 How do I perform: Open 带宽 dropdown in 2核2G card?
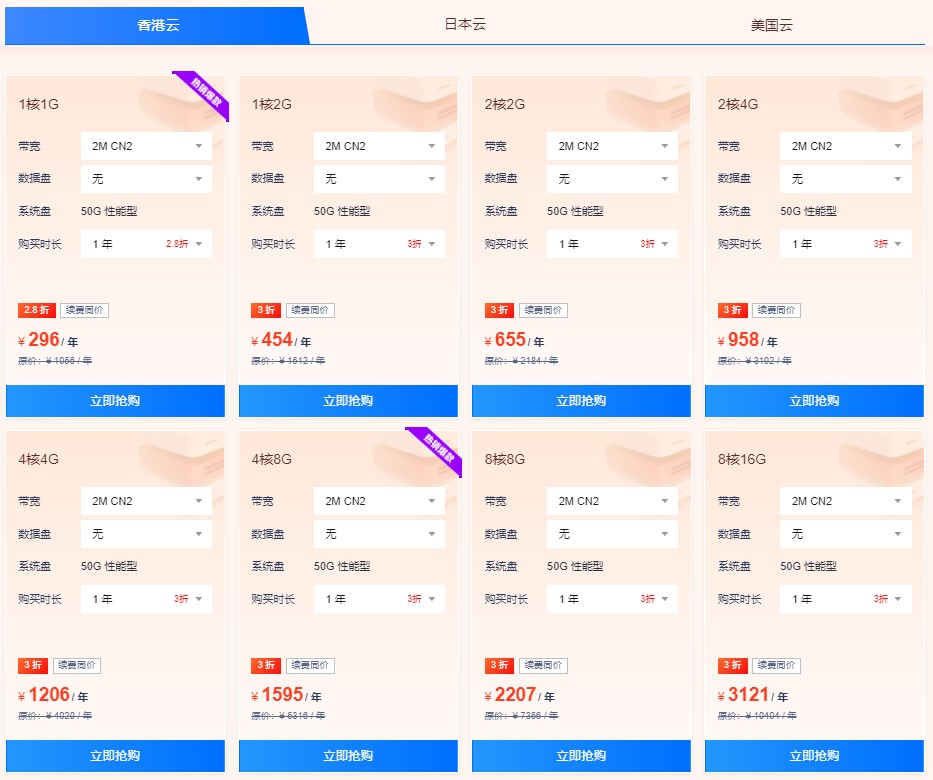pyautogui.click(x=612, y=146)
